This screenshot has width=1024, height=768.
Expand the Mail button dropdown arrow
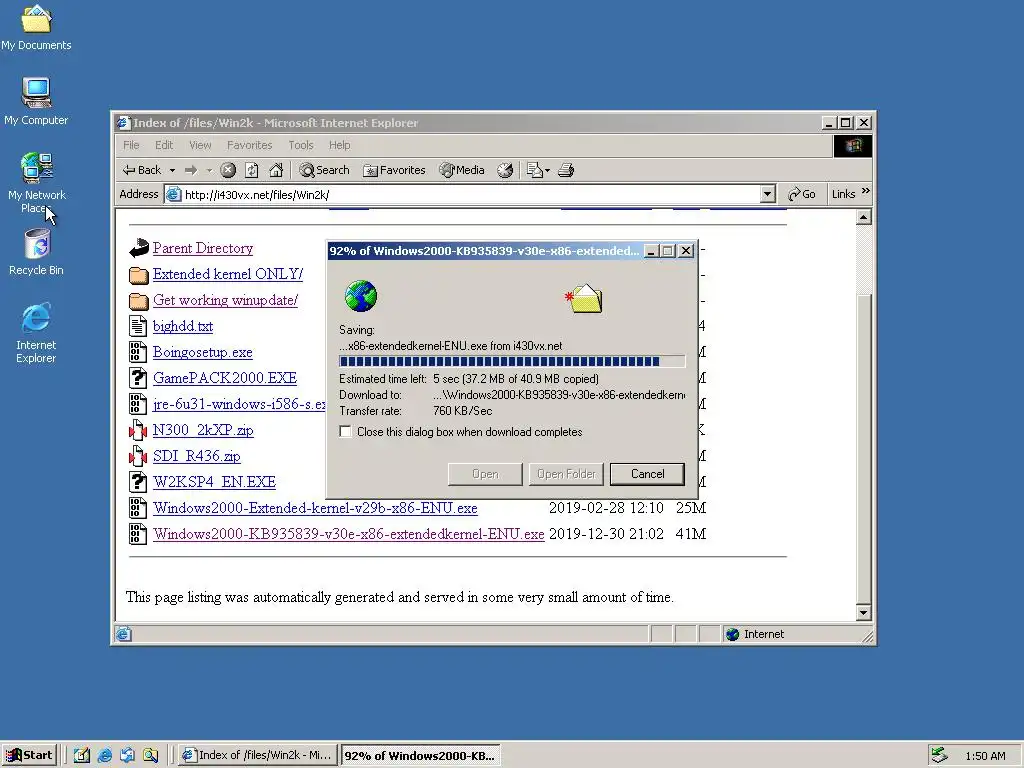547,170
